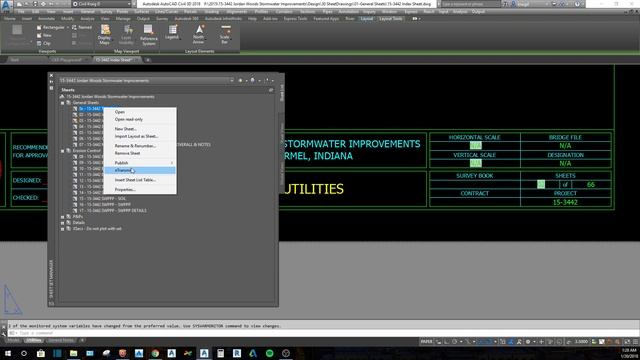Click the Cortana search circle icon

[x=24, y=353]
